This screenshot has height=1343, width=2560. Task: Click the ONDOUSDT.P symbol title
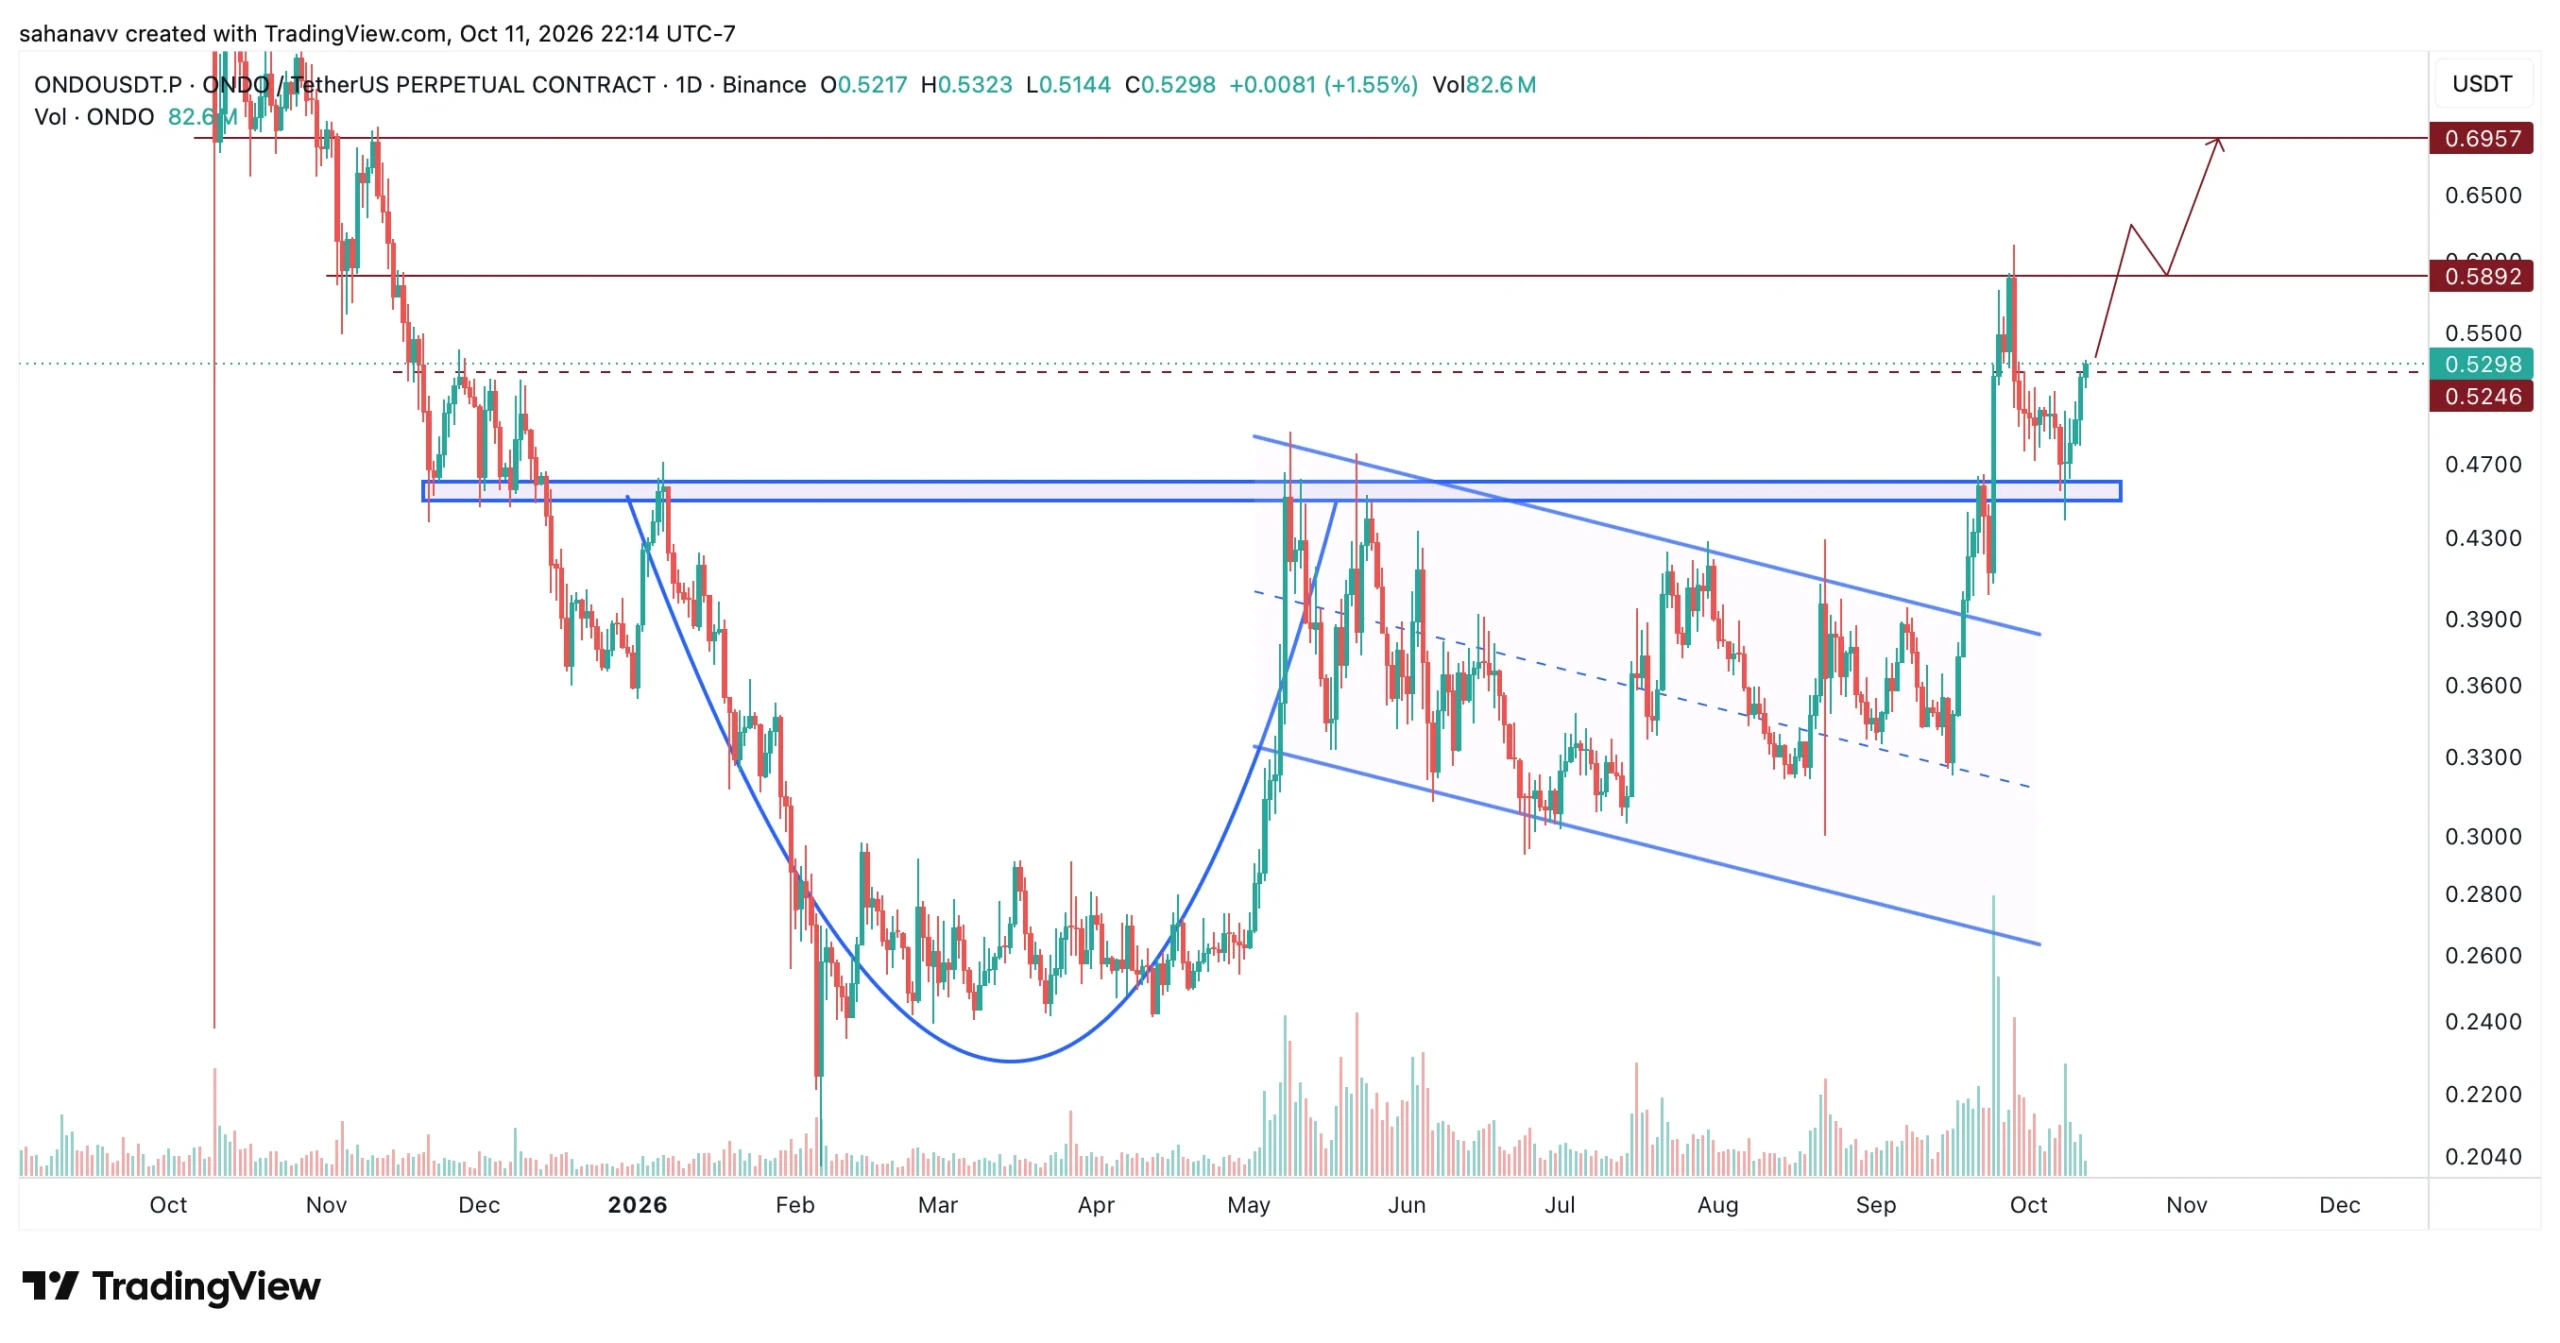tap(108, 85)
